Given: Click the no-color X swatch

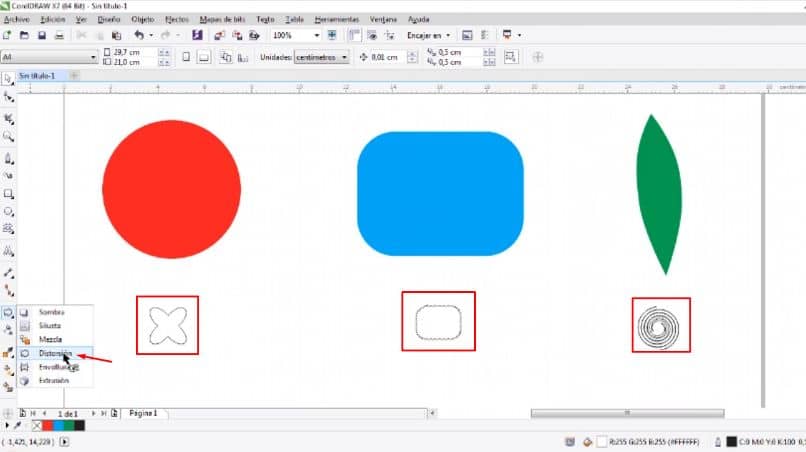Looking at the screenshot, I should pyautogui.click(x=37, y=425).
